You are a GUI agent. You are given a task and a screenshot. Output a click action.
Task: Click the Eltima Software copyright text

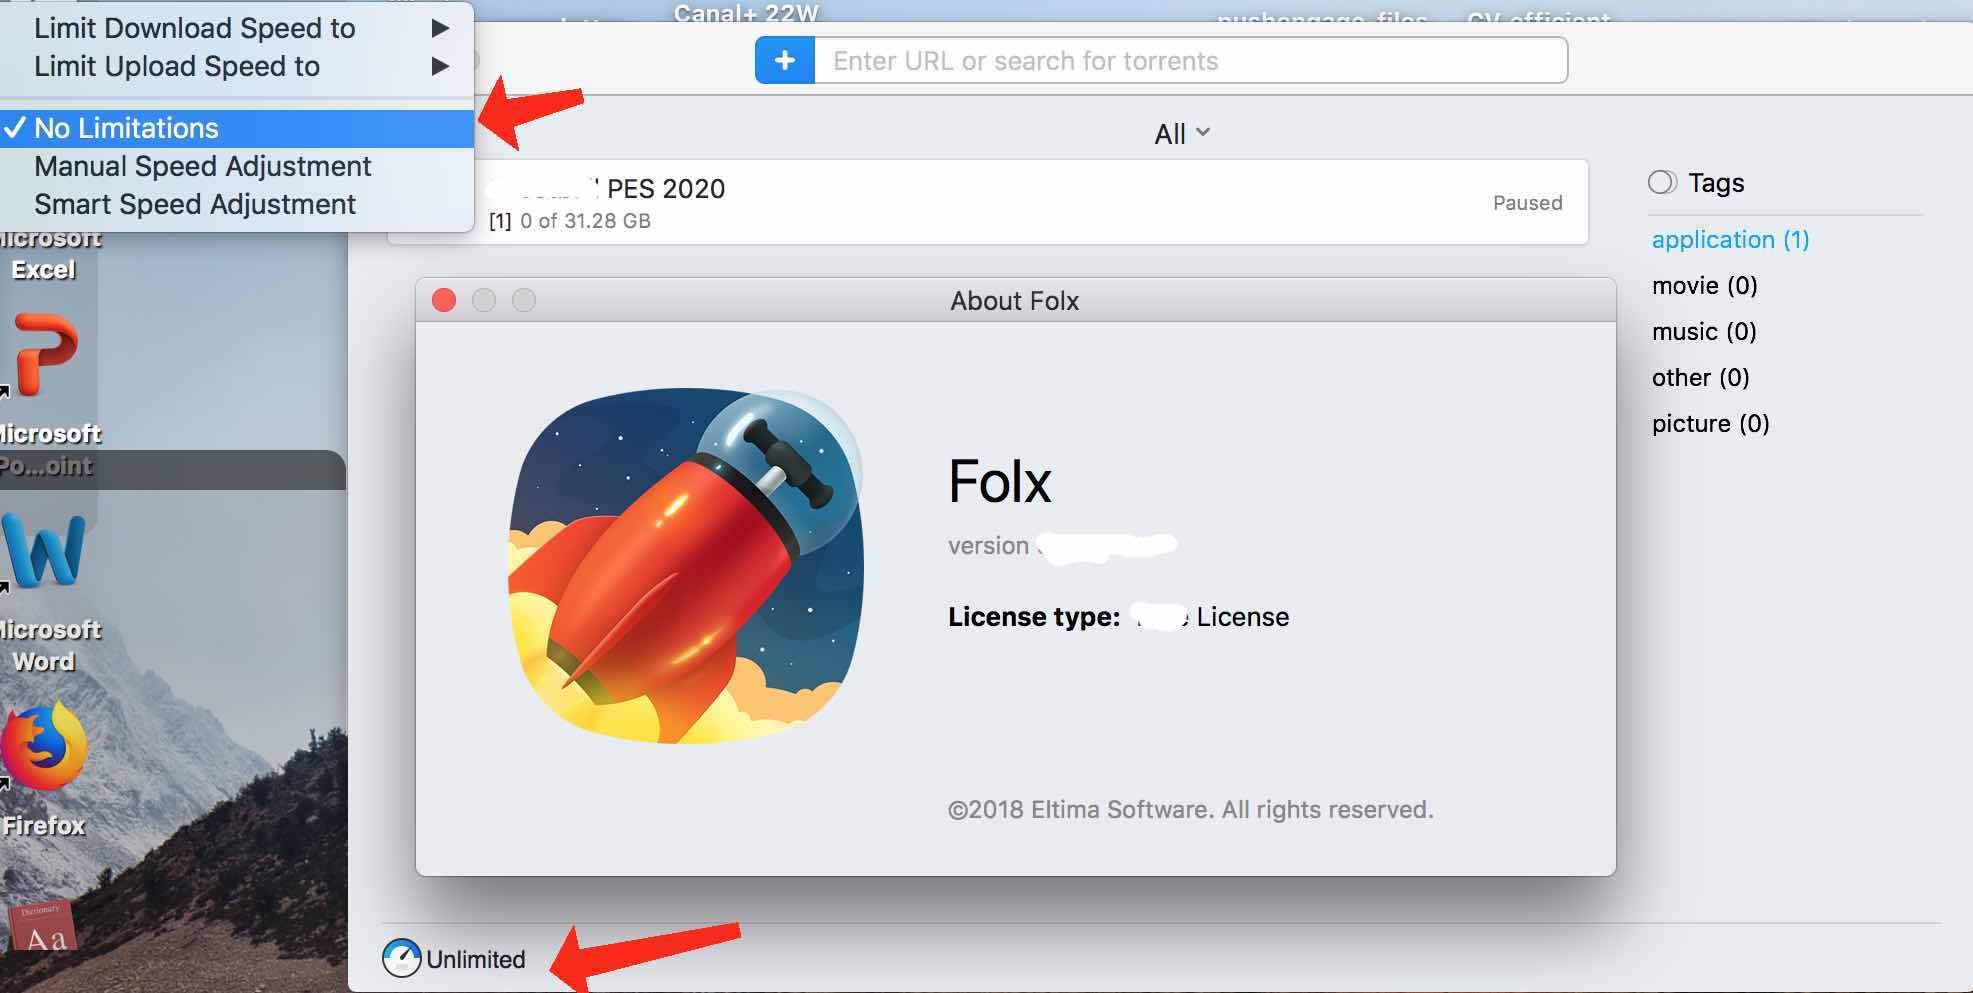point(1190,809)
